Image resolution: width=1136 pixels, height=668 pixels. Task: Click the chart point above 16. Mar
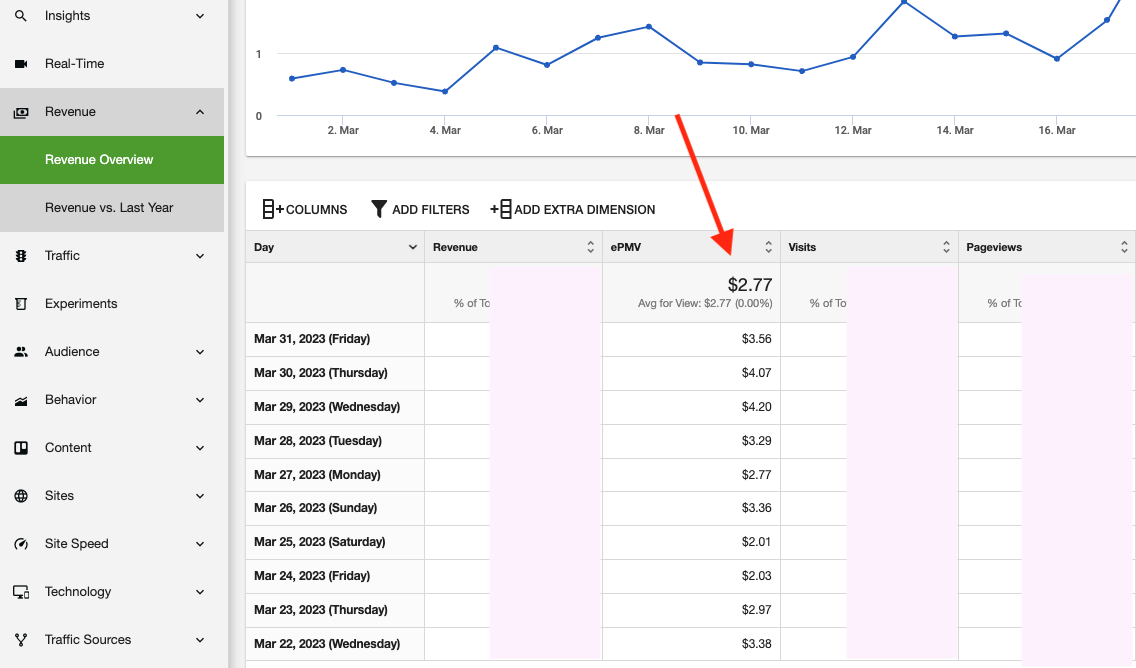point(1057,59)
